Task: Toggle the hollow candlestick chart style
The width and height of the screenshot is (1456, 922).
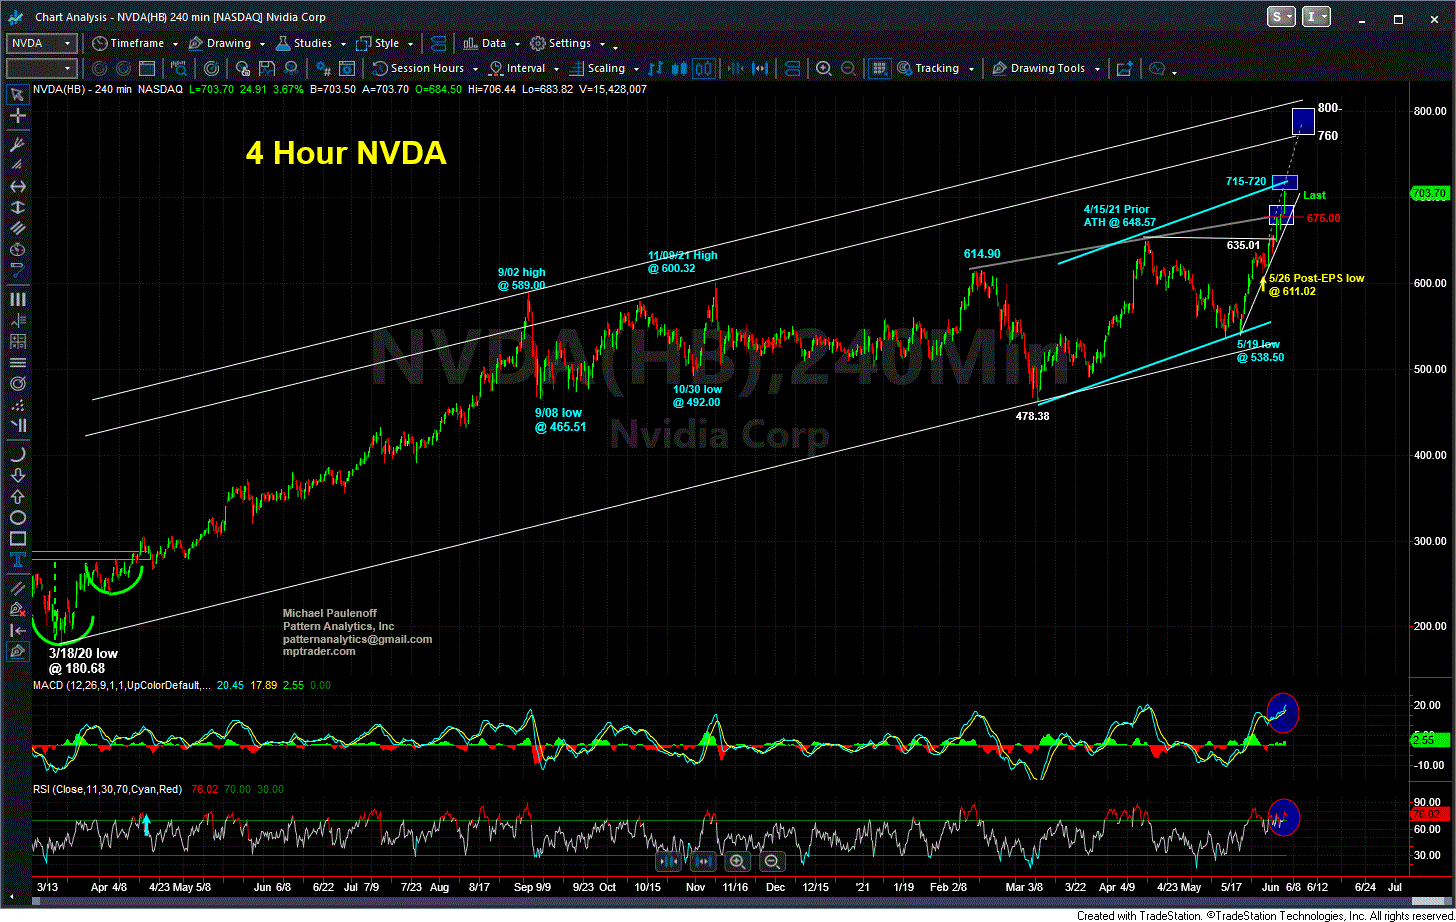Action: point(703,68)
